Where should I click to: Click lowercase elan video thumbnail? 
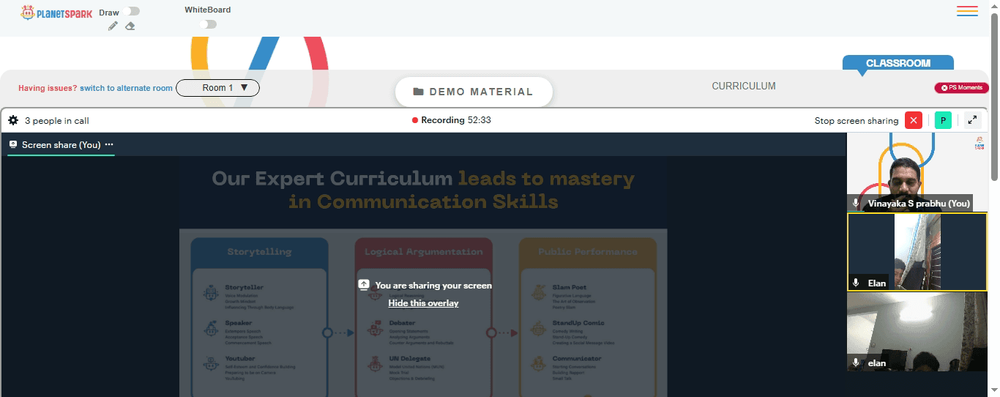[x=916, y=332]
